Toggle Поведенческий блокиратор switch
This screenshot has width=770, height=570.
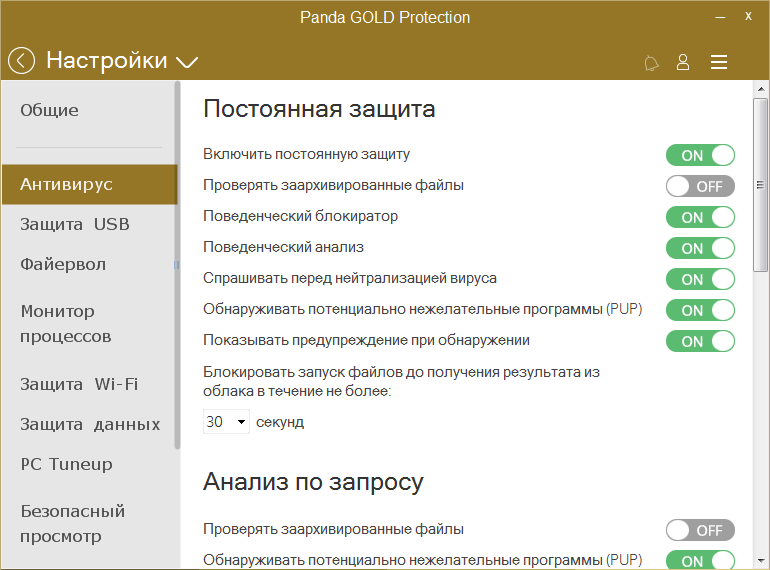point(700,217)
